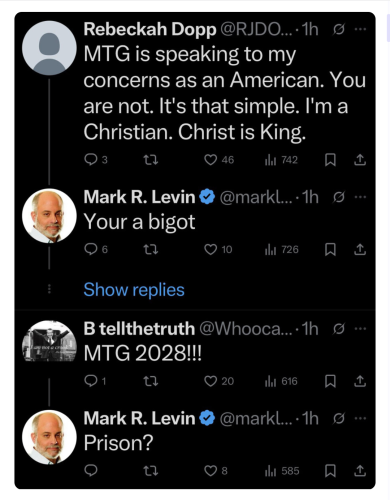The height and width of the screenshot is (500, 390).
Task: Share the 'MTG 2028!!!' tweet
Action: click(x=360, y=381)
